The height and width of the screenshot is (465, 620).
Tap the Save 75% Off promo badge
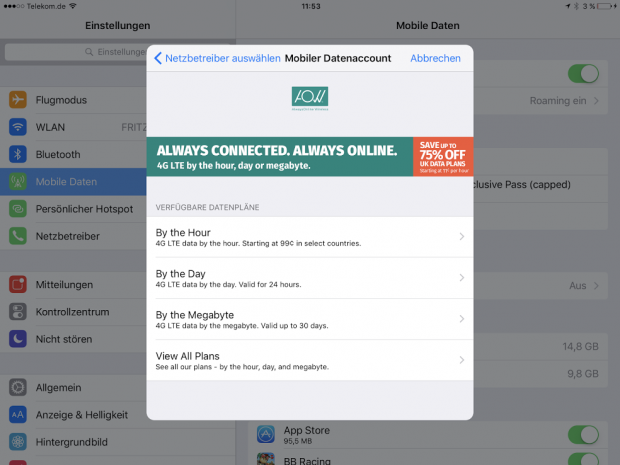tap(443, 157)
